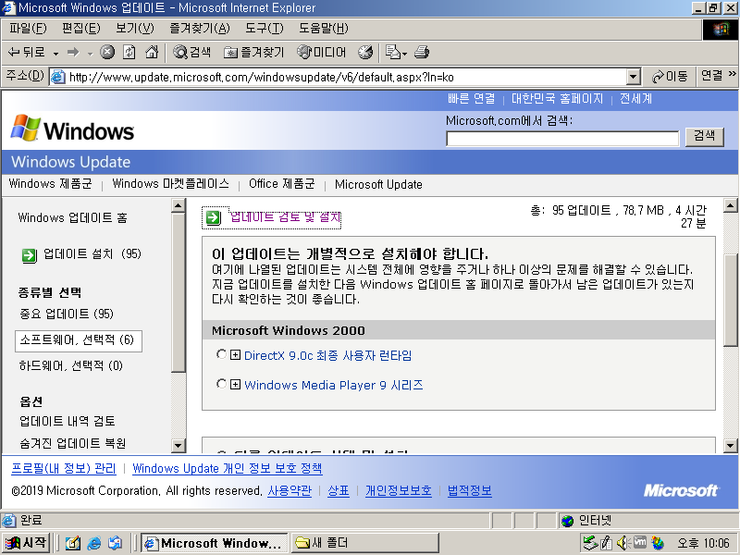Open Windows Update 개인 정보 보호 정책 link
Viewport: 740px width, 555px height.
[x=227, y=468]
